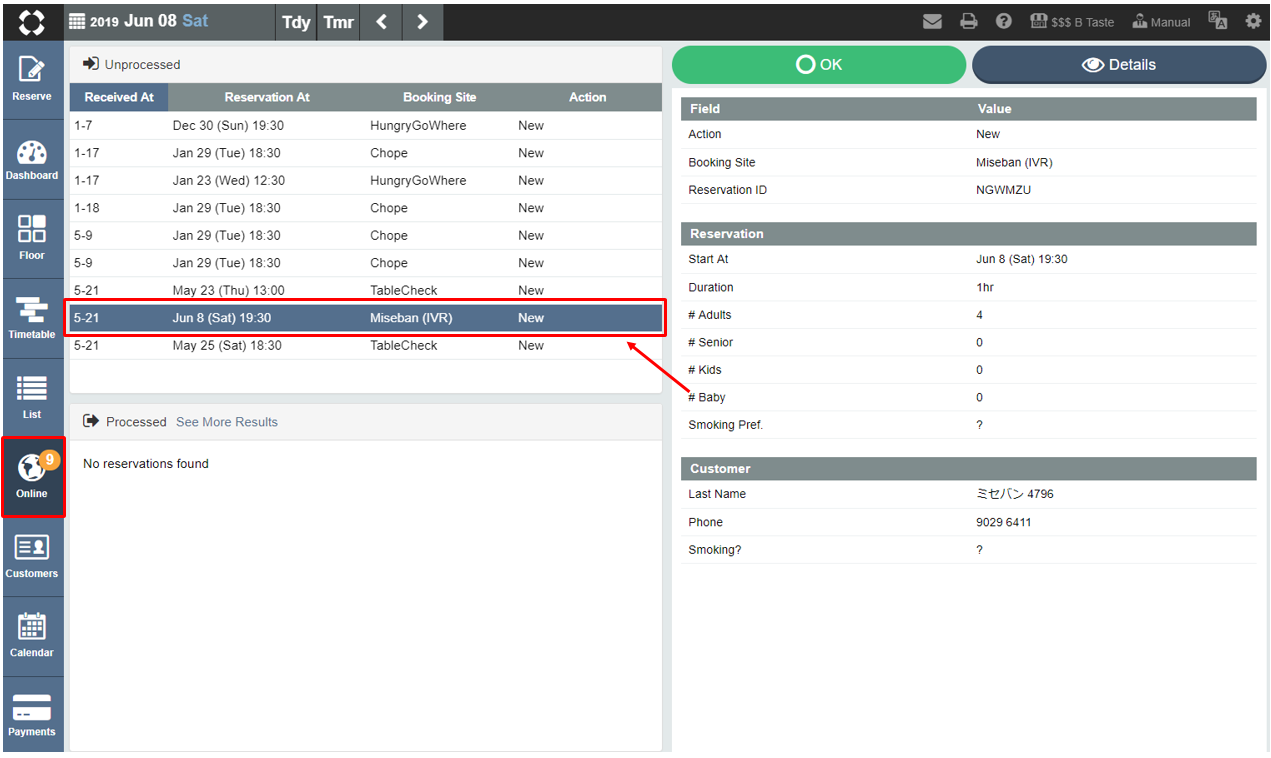The height and width of the screenshot is (758, 1271).
Task: Go to previous day arrow
Action: point(381,21)
